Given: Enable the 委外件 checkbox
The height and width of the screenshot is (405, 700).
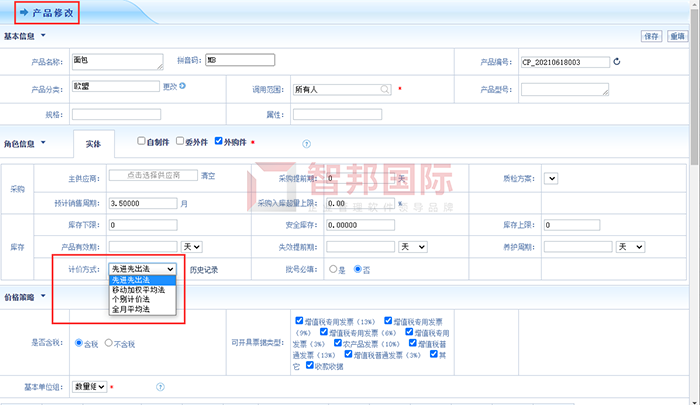Looking at the screenshot, I should tap(180, 141).
